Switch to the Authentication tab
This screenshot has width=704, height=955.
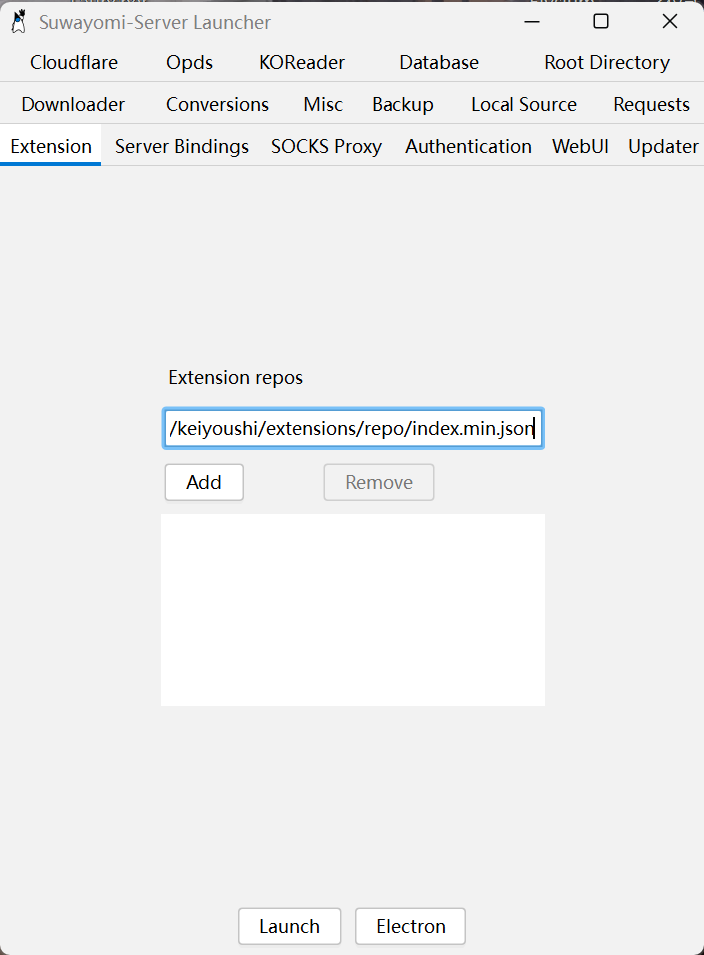(468, 146)
